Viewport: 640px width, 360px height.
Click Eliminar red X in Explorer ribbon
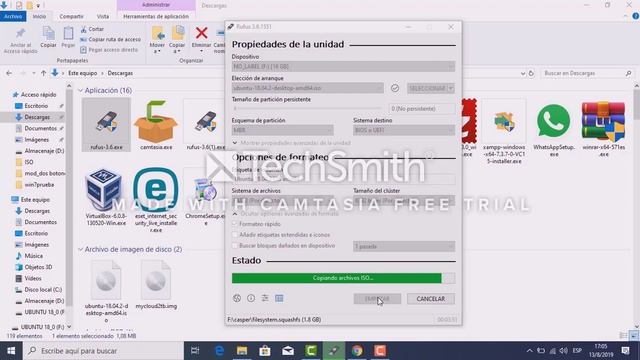tap(201, 33)
